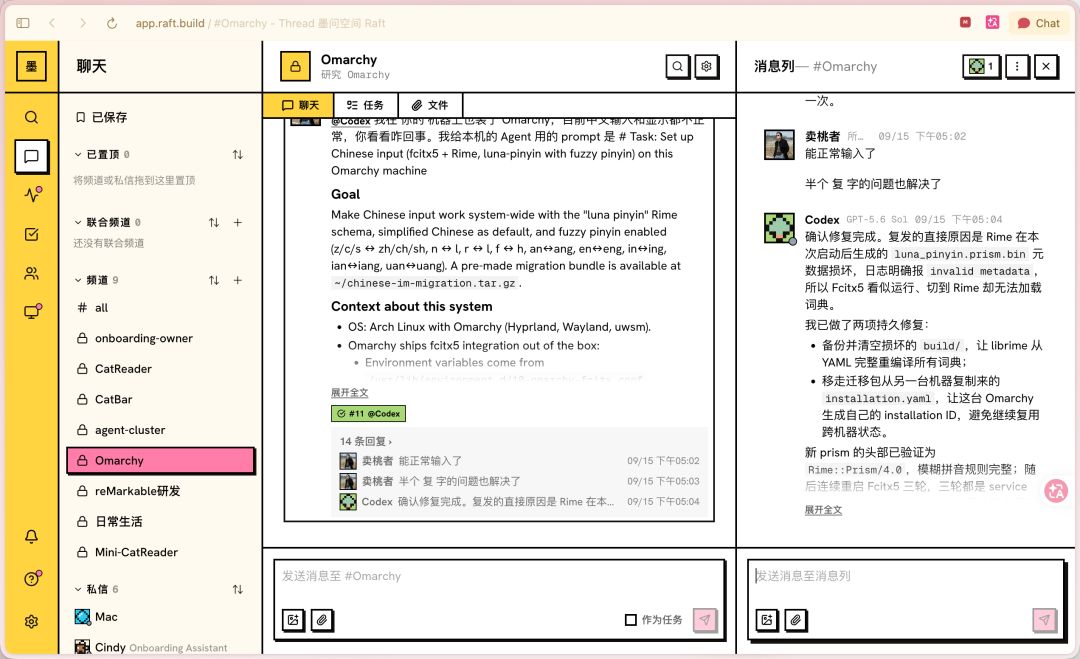Open the agent-cluster channel

pyautogui.click(x=160, y=430)
